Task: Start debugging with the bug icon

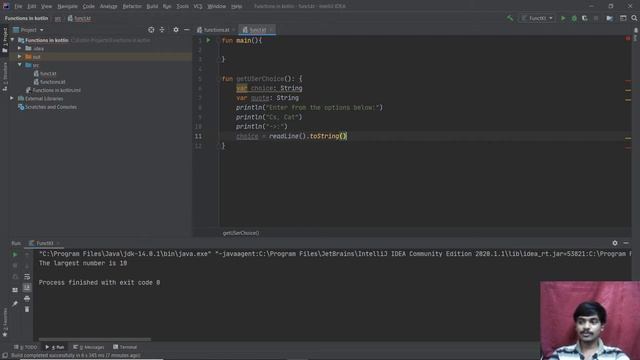Action: tap(574, 18)
